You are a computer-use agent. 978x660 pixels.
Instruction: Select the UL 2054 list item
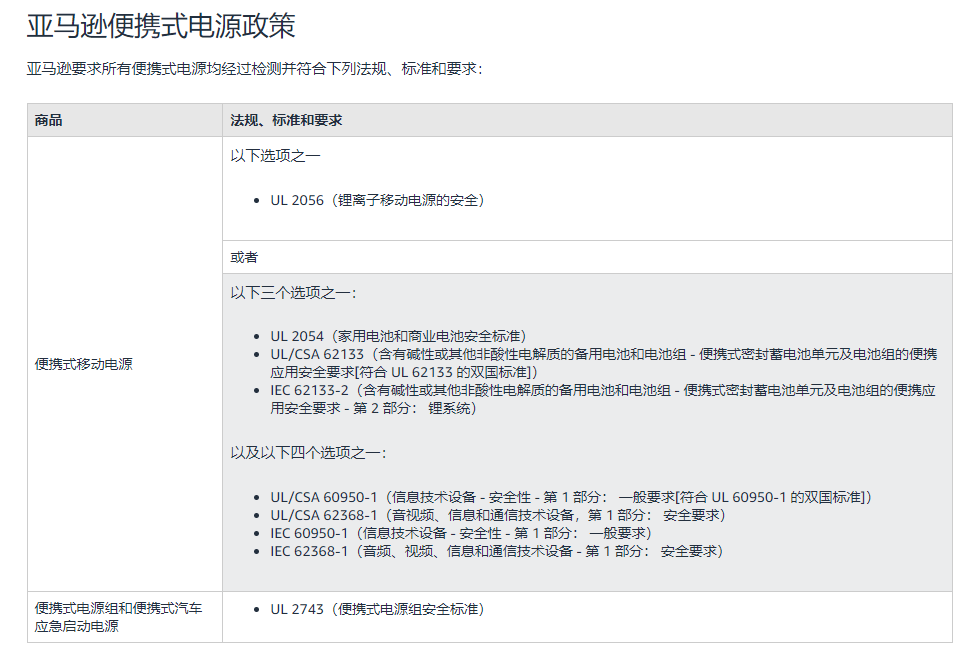(x=398, y=336)
